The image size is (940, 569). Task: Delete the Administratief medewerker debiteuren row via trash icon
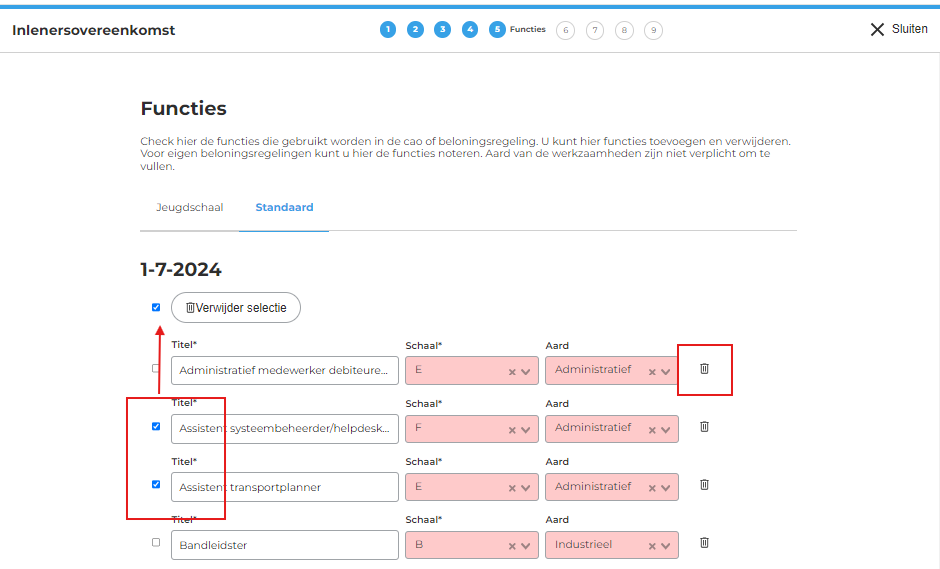704,369
